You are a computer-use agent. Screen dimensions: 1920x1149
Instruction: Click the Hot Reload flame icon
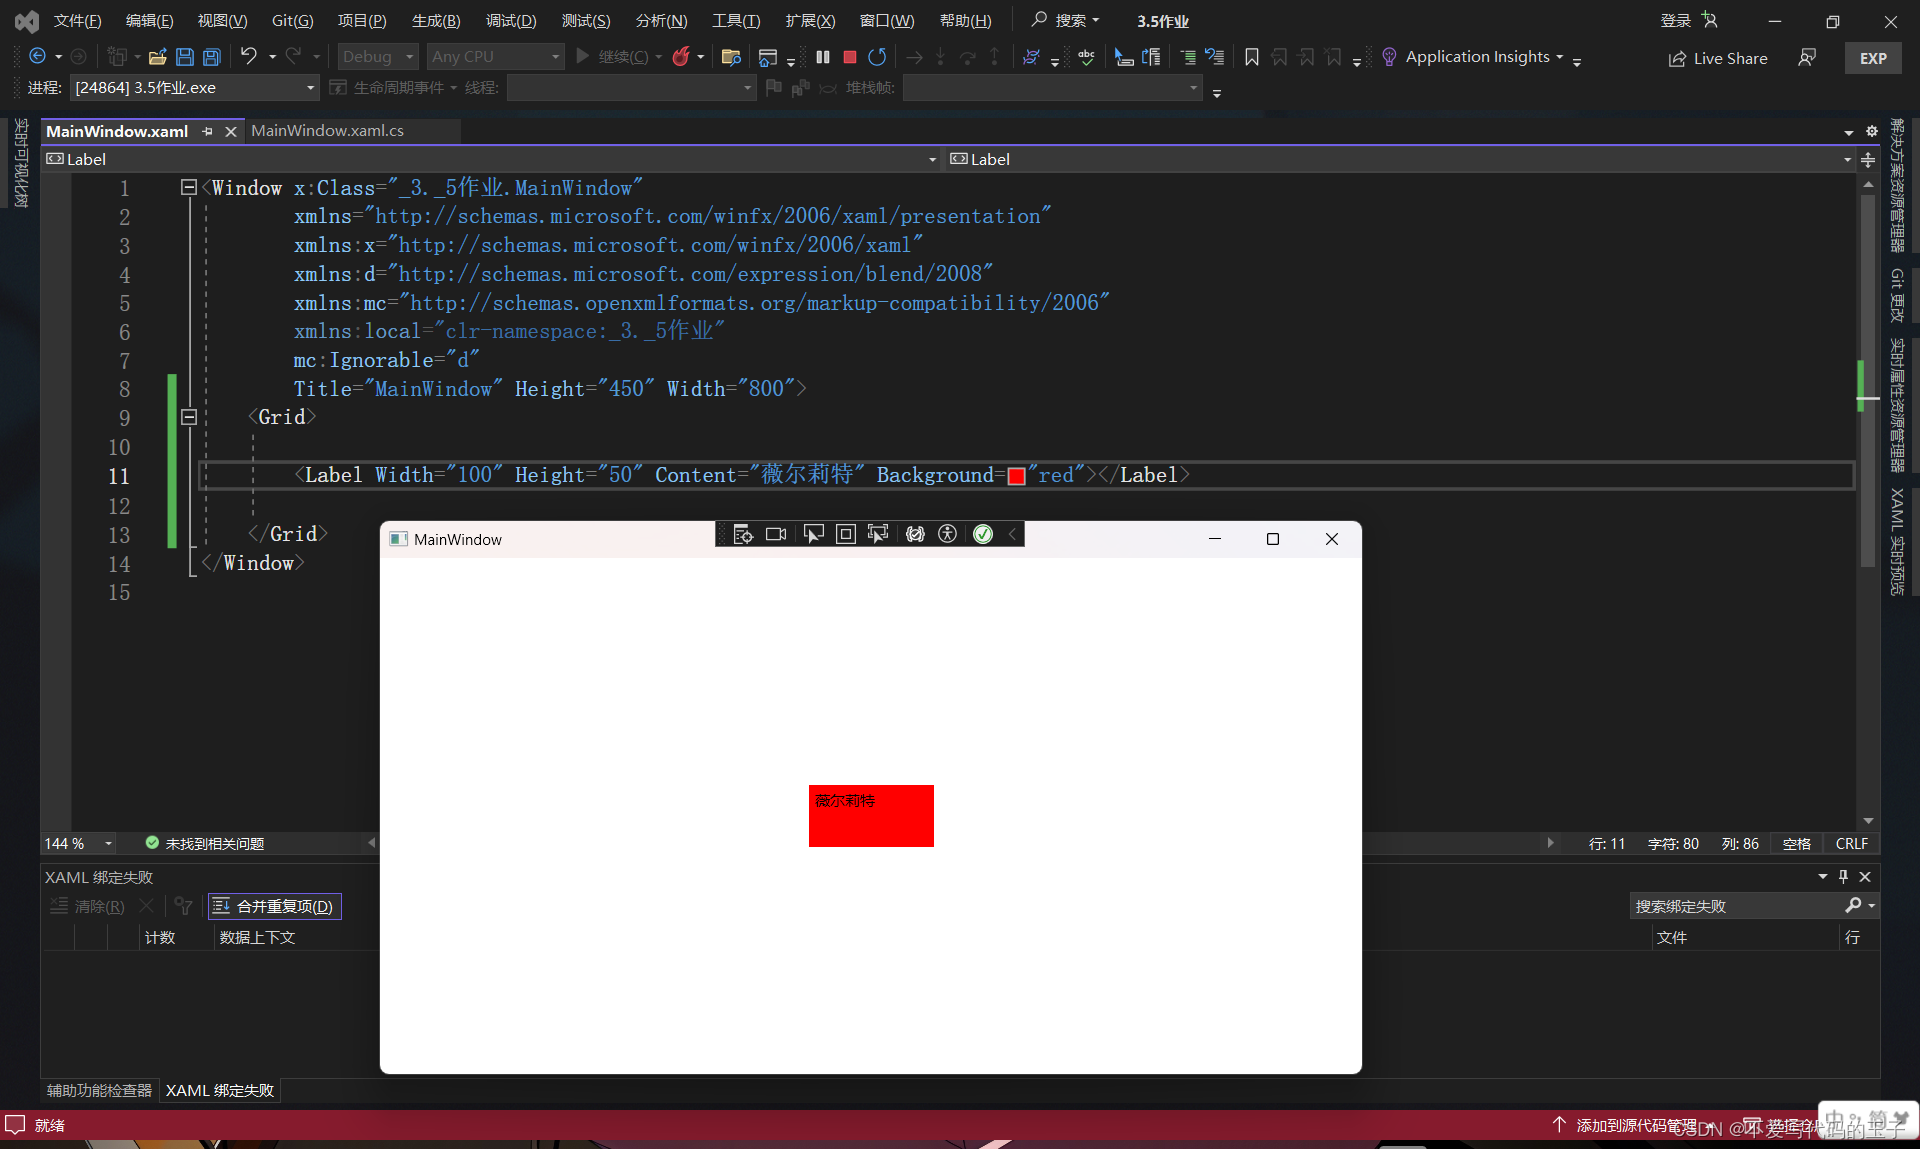(x=681, y=57)
